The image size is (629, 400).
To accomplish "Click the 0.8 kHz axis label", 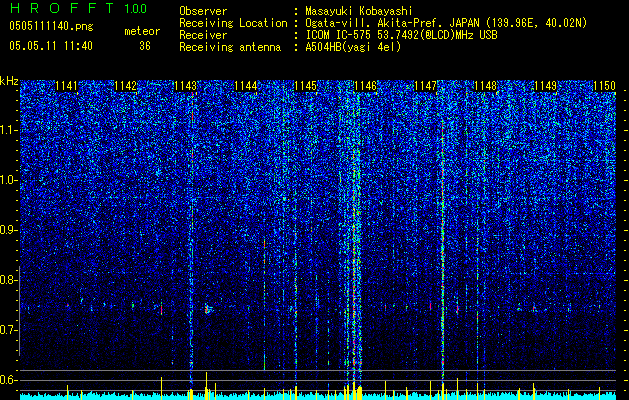I will pos(9,280).
